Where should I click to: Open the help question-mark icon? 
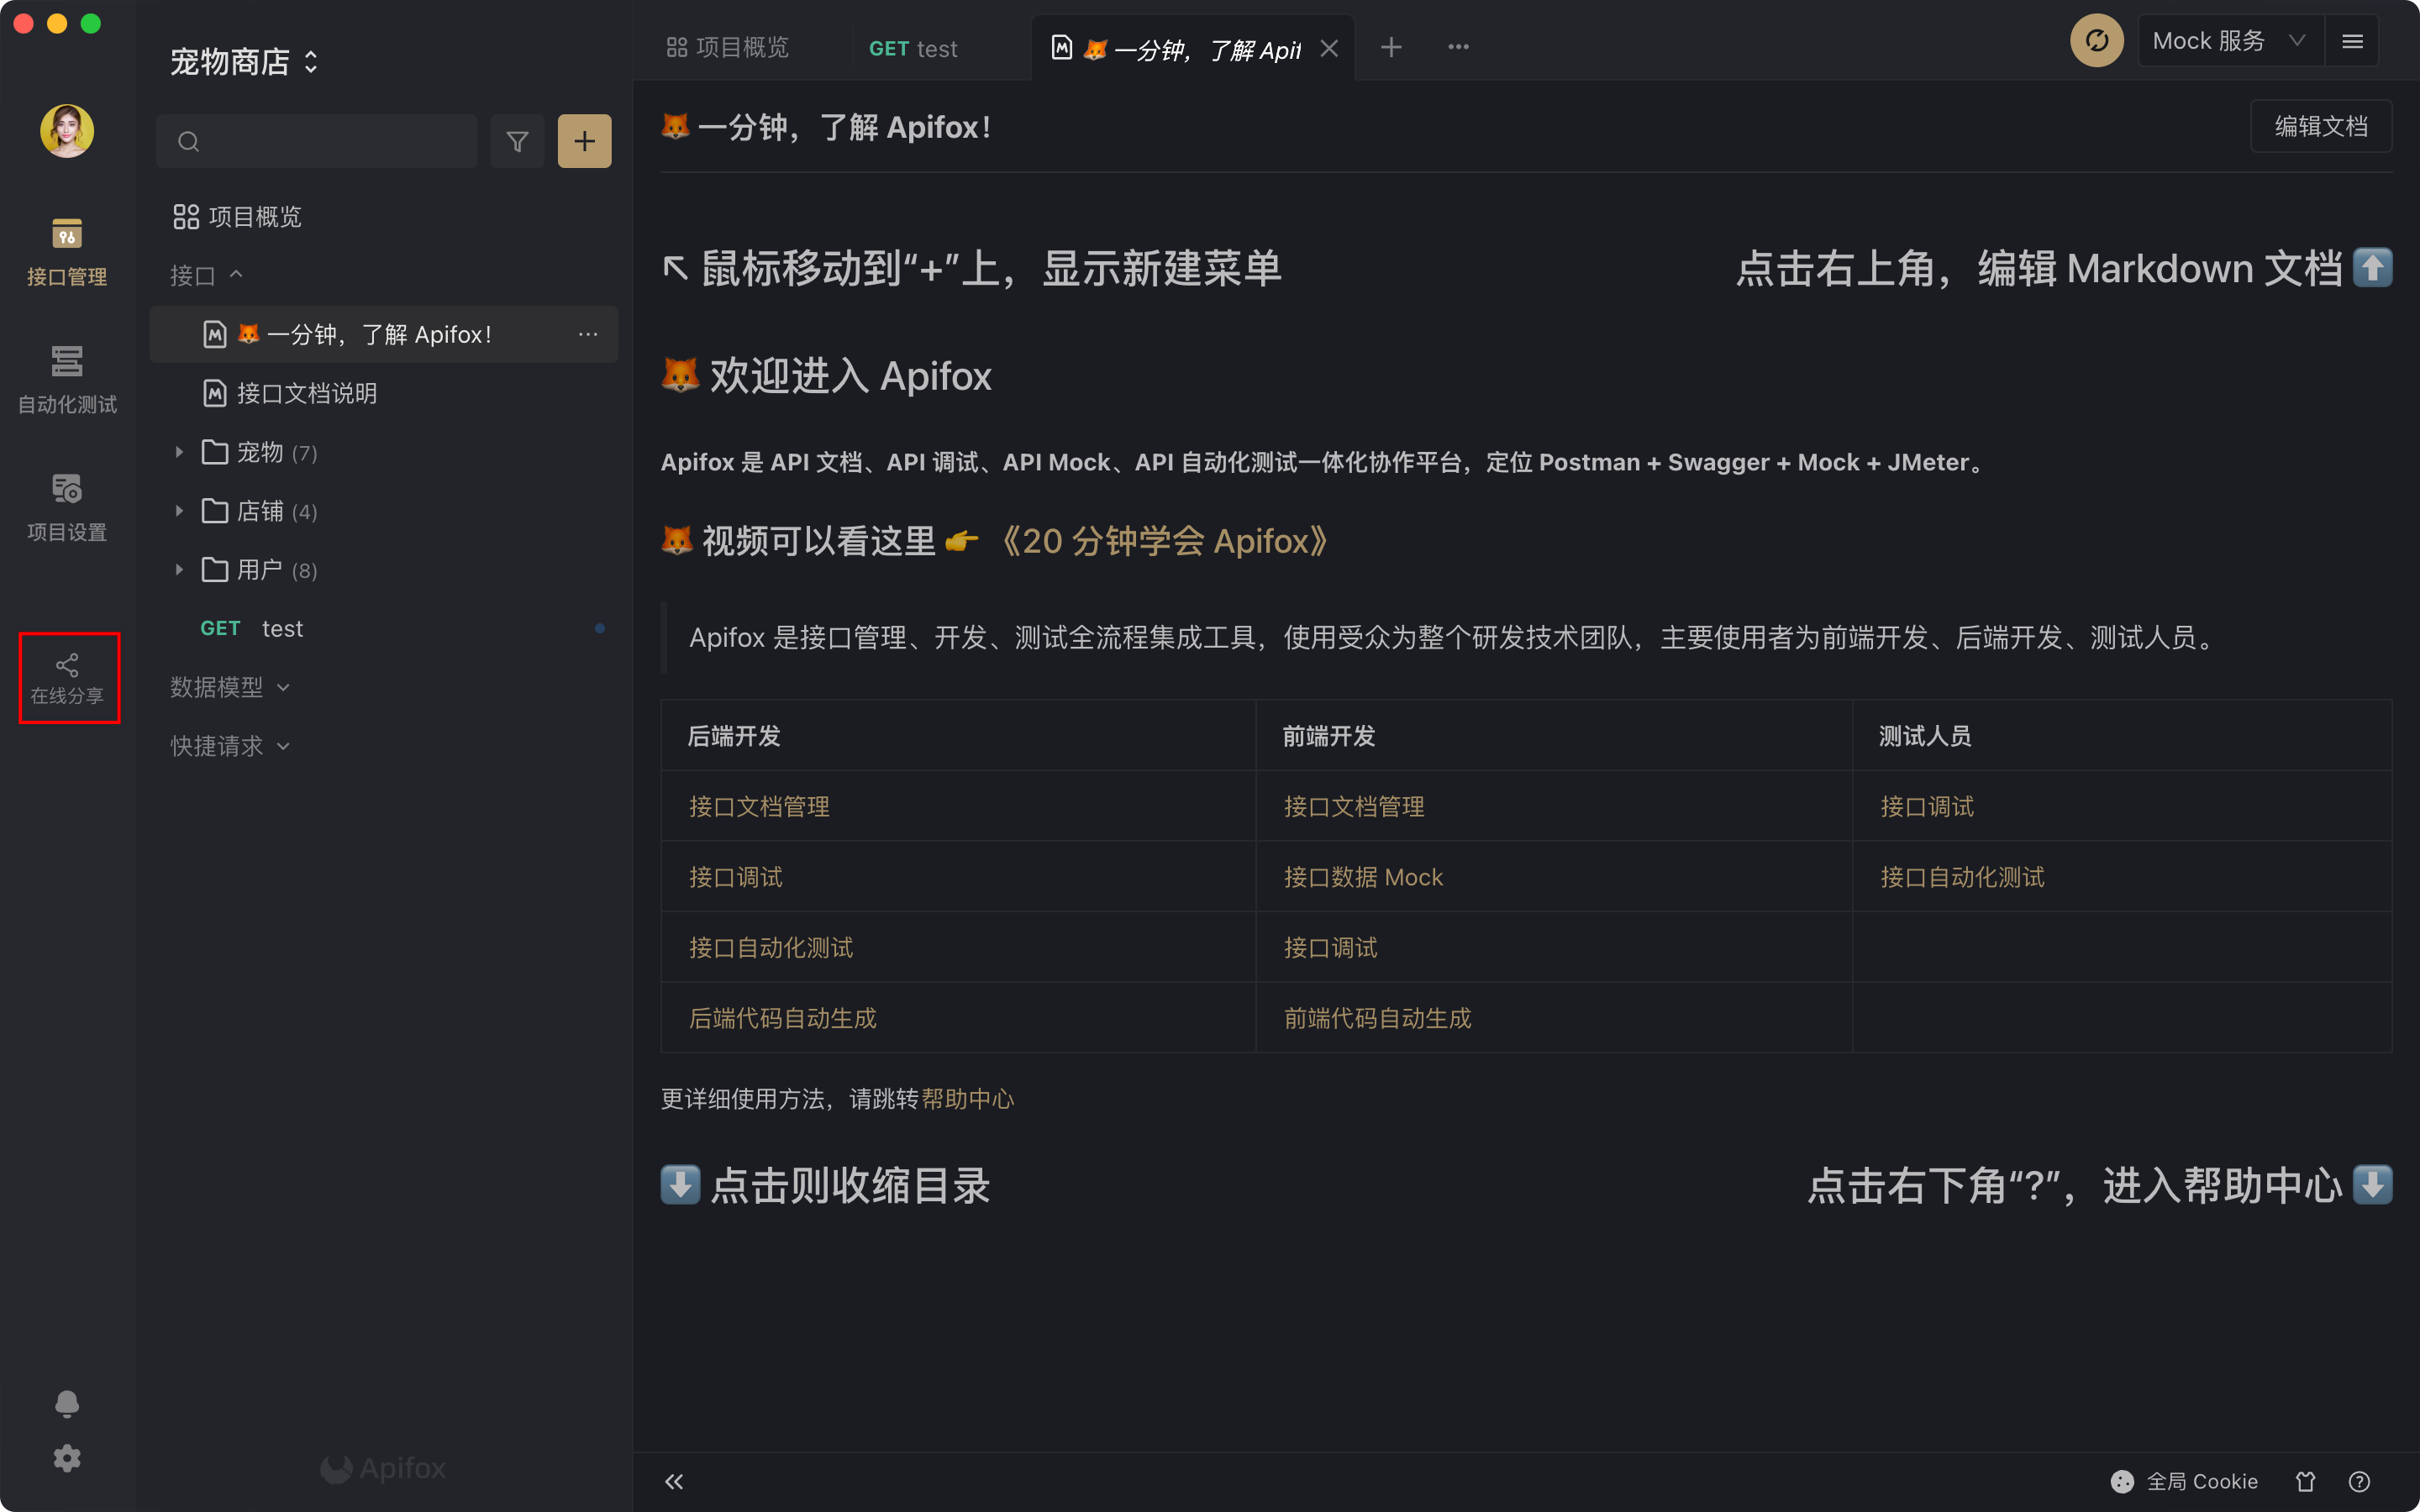coord(2359,1481)
